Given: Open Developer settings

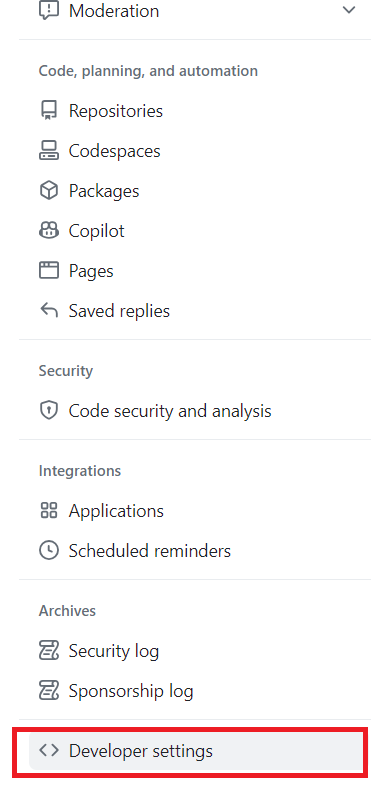Looking at the screenshot, I should coord(197,751).
